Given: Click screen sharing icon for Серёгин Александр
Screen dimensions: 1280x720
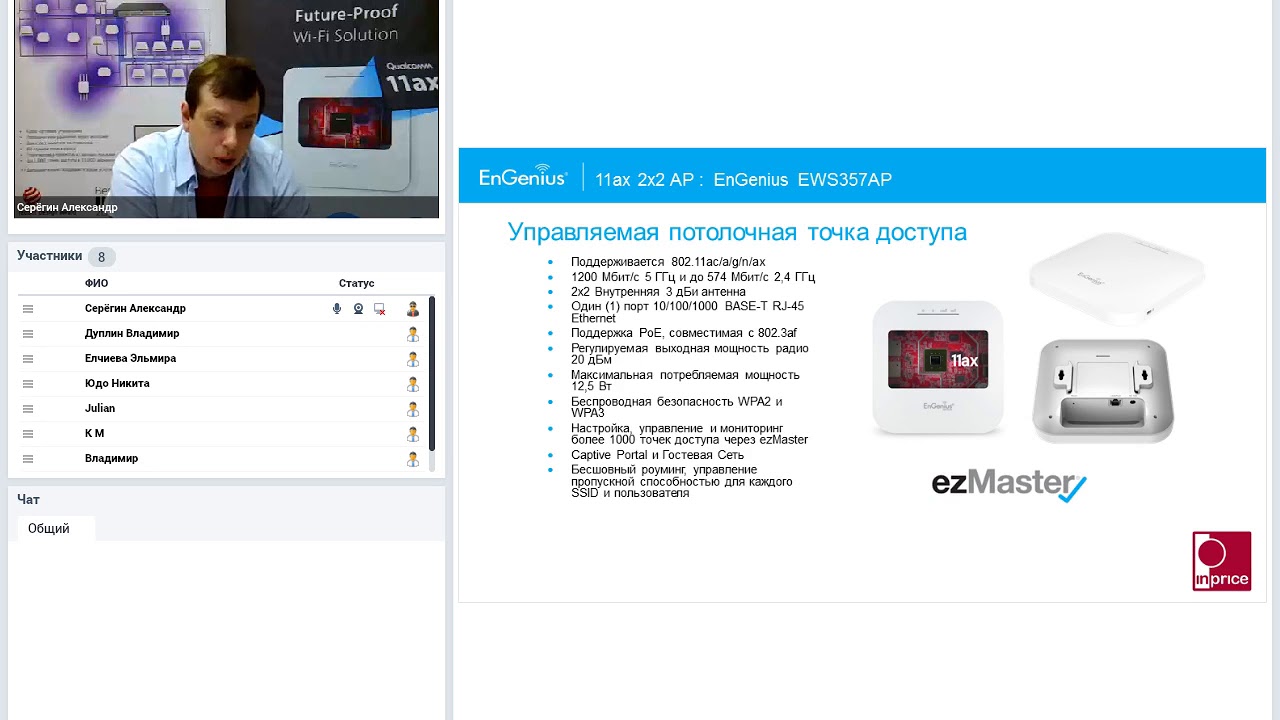Looking at the screenshot, I should (379, 309).
